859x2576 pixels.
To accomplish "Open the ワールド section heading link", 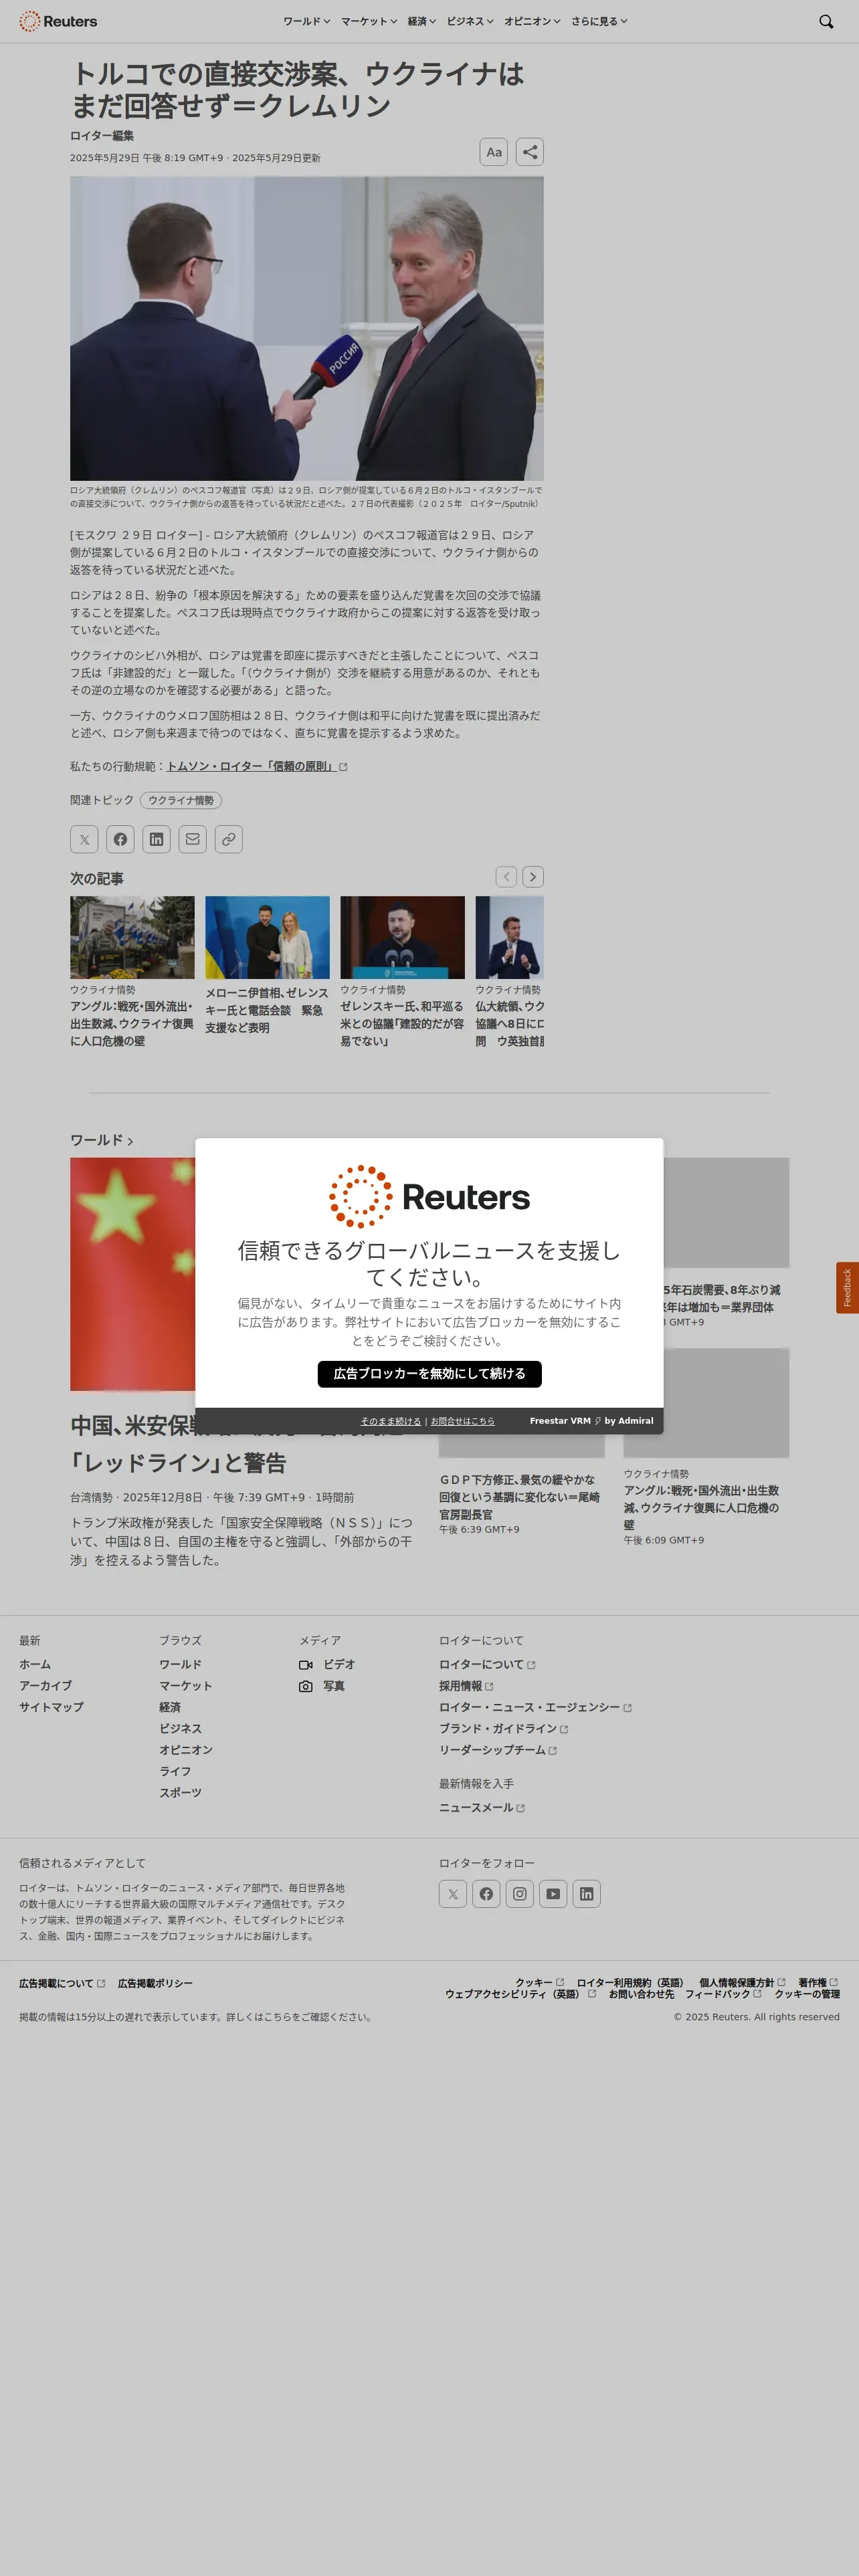I will [101, 1140].
